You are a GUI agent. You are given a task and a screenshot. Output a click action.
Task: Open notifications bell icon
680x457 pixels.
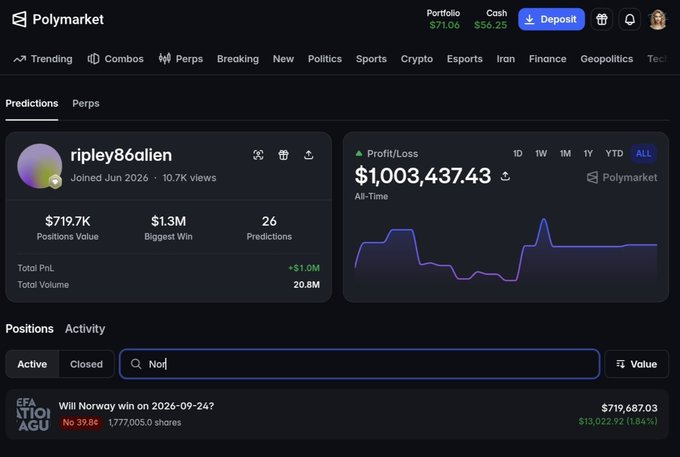630,20
